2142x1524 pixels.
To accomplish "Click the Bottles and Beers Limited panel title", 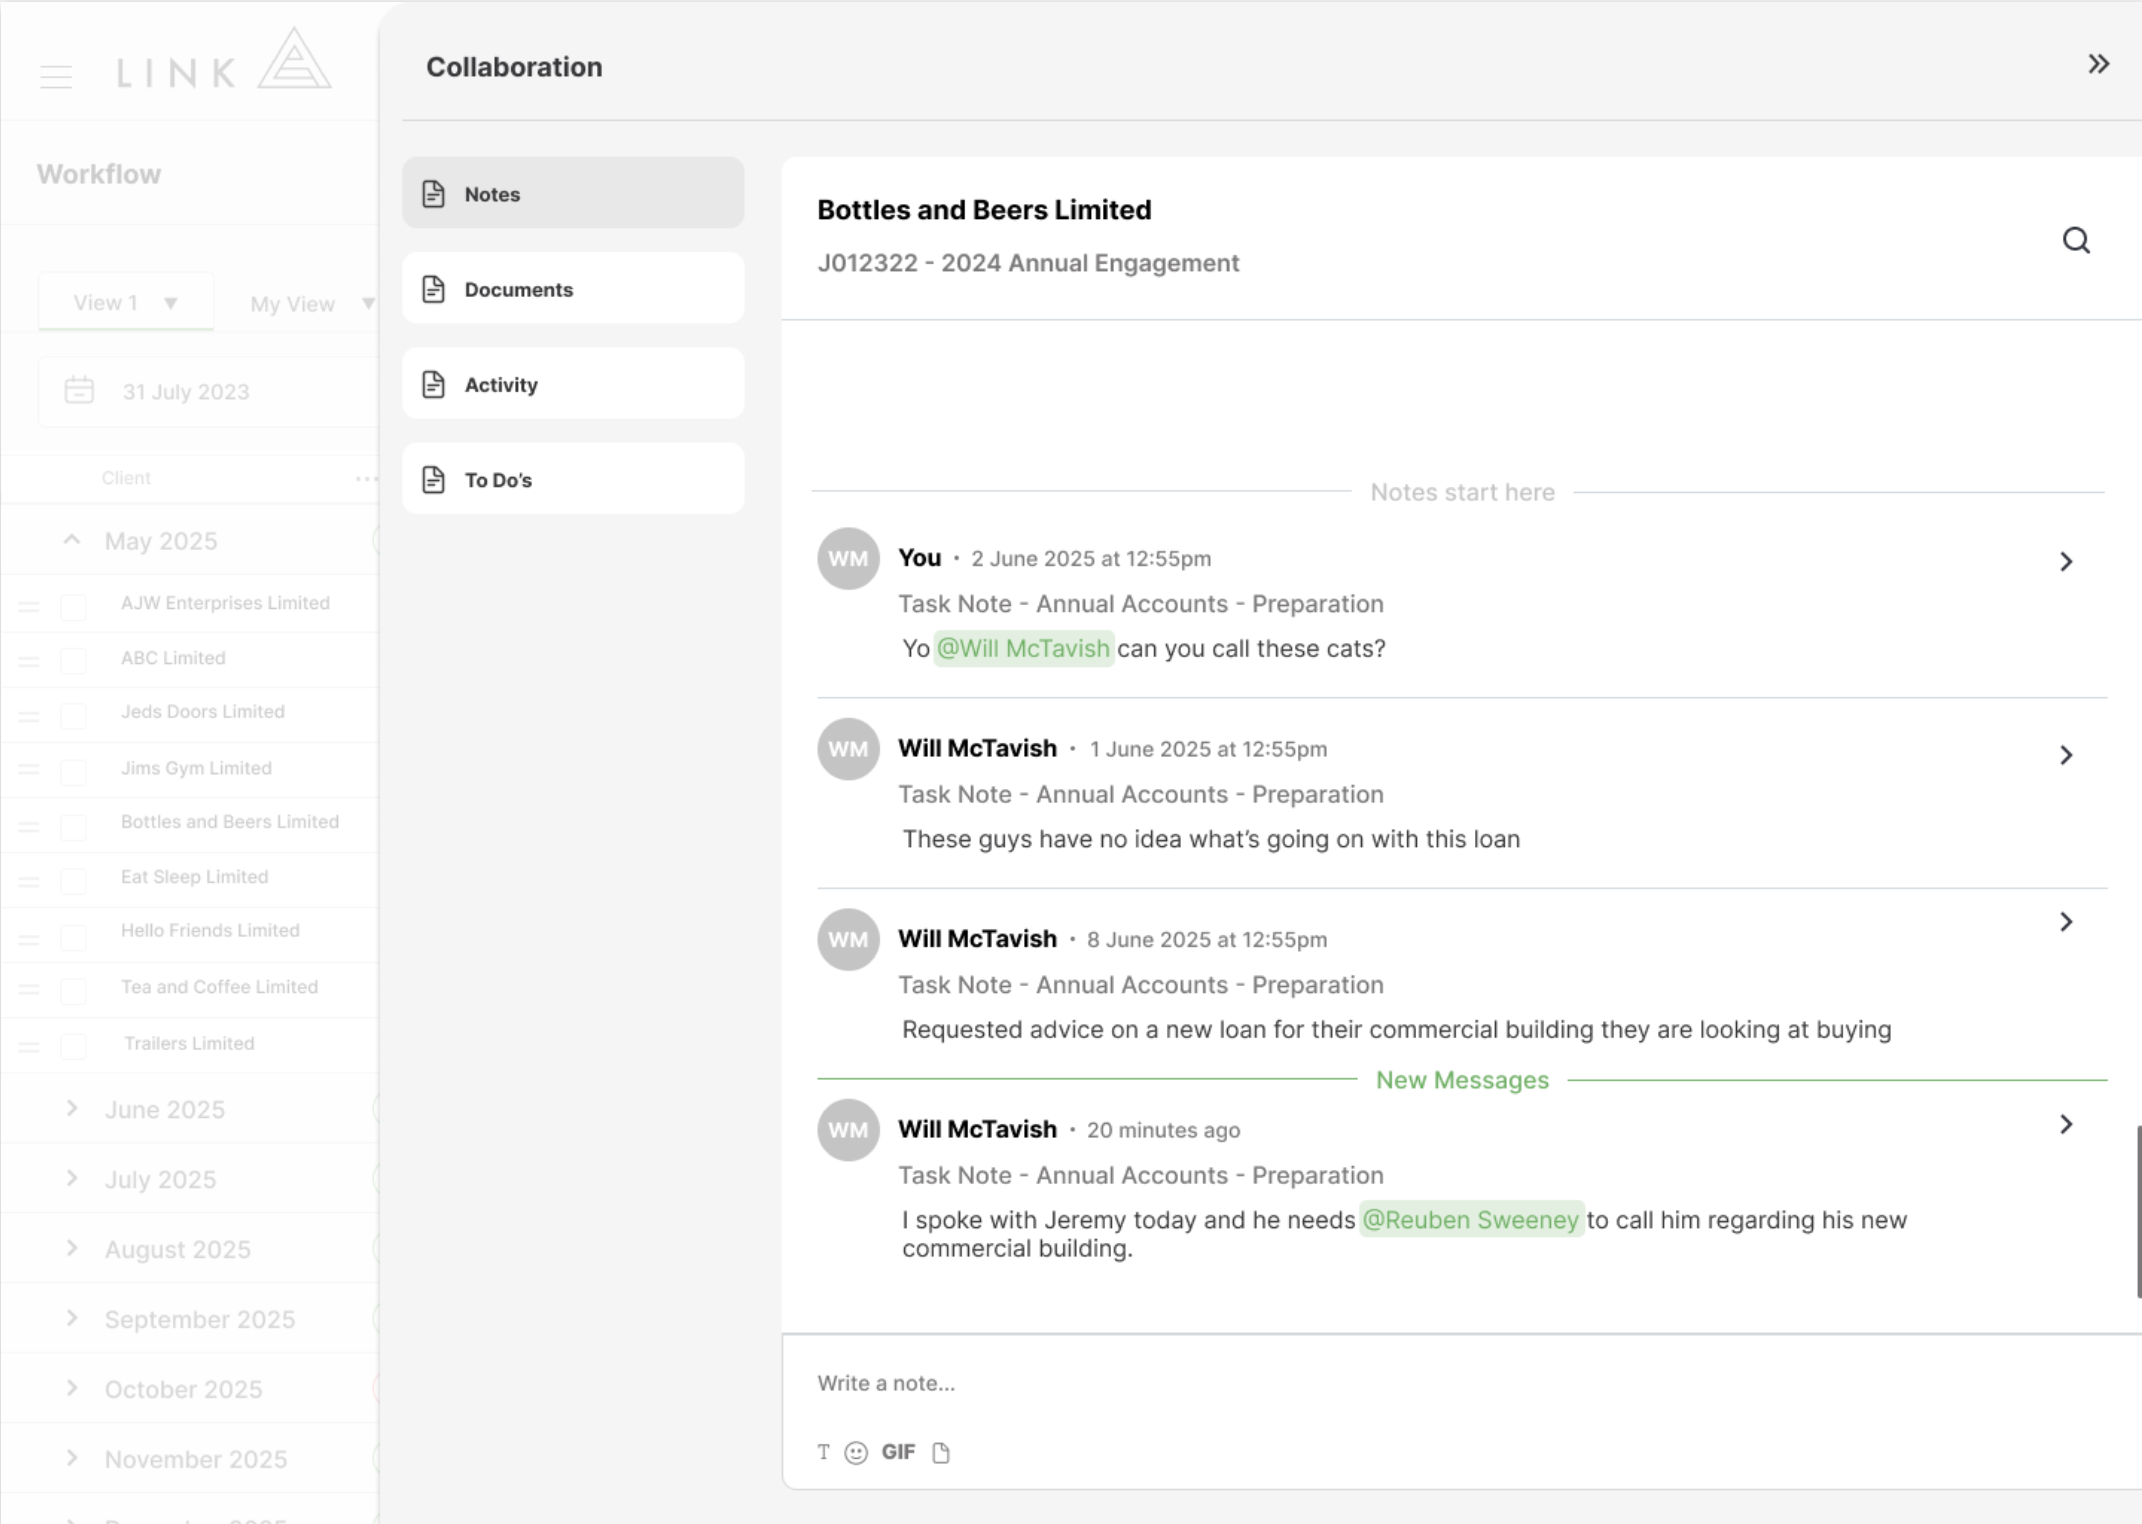I will tap(984, 210).
